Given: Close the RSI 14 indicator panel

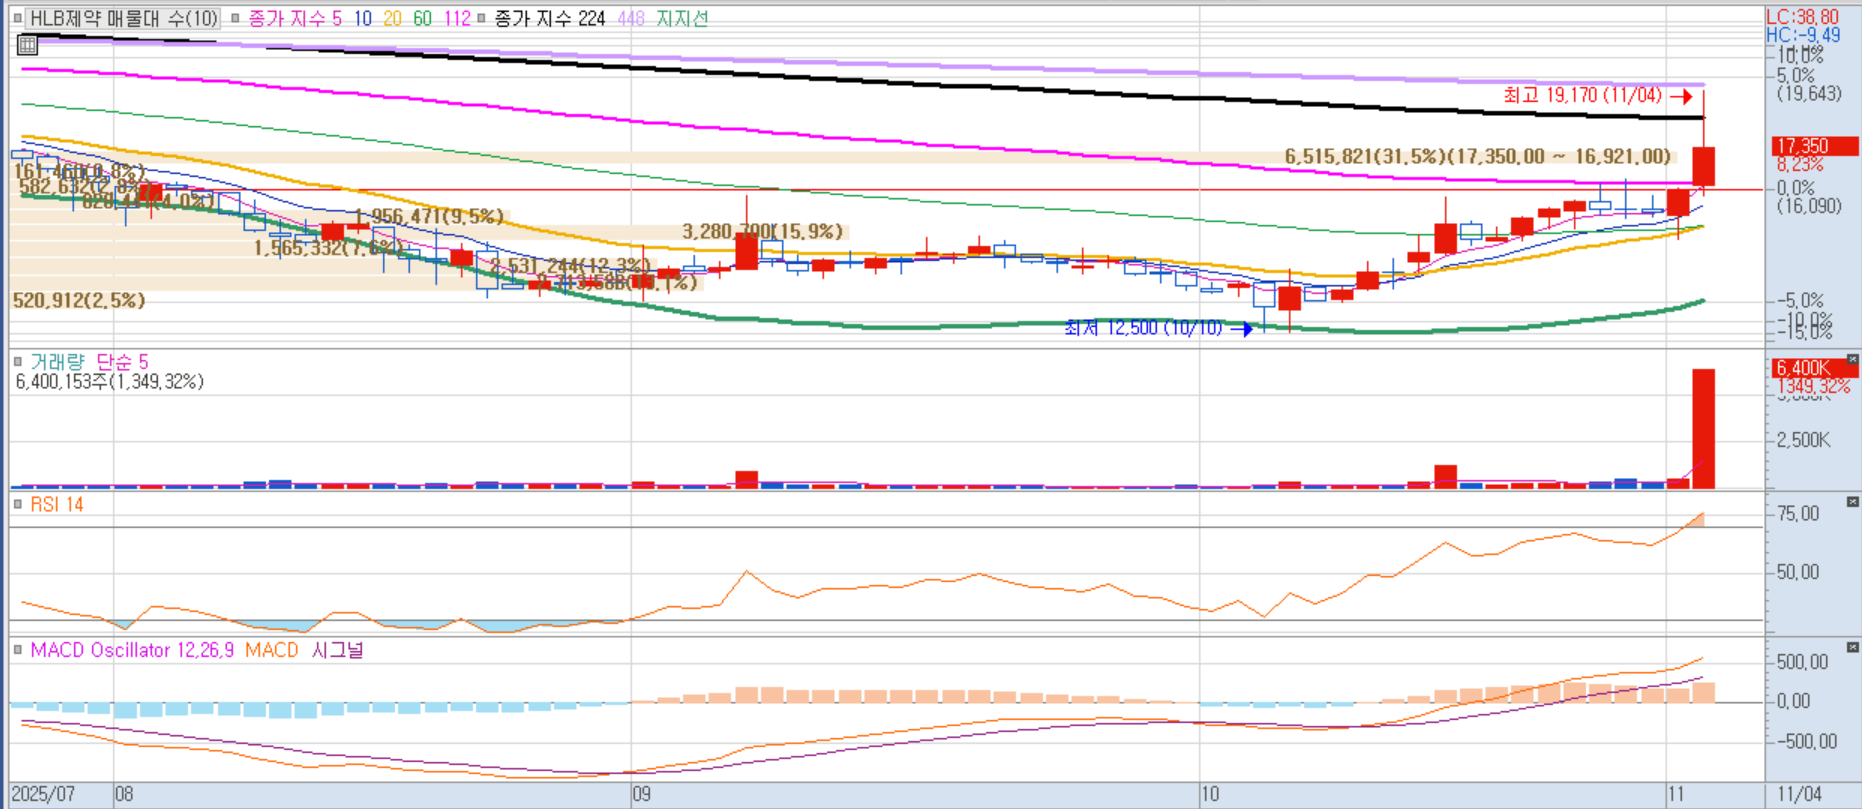Looking at the screenshot, I should (1852, 502).
